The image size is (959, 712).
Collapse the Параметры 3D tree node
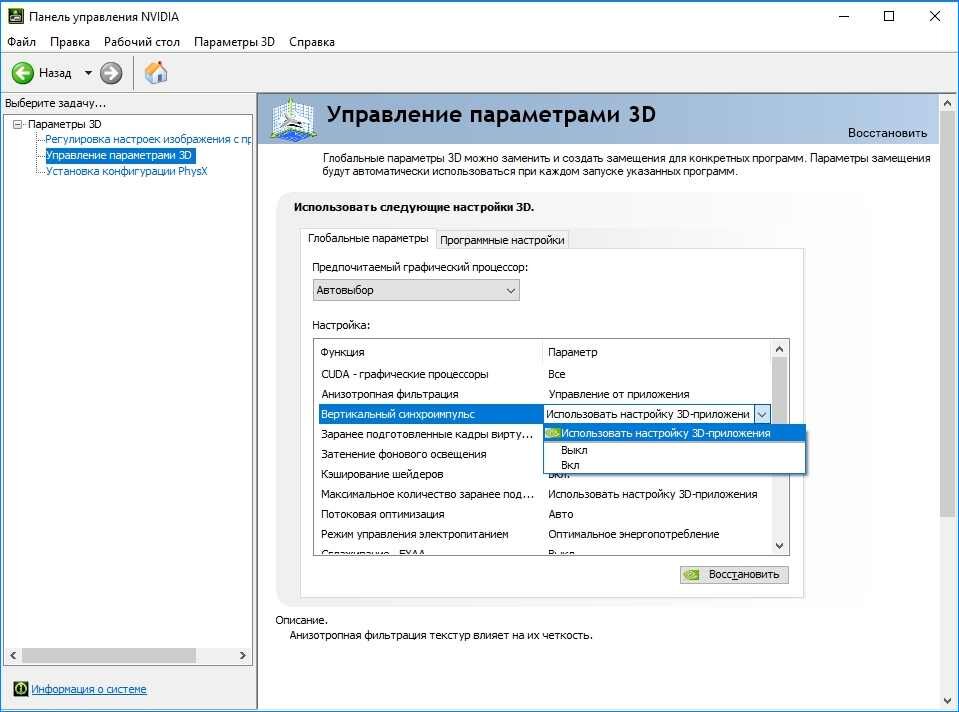coord(17,124)
